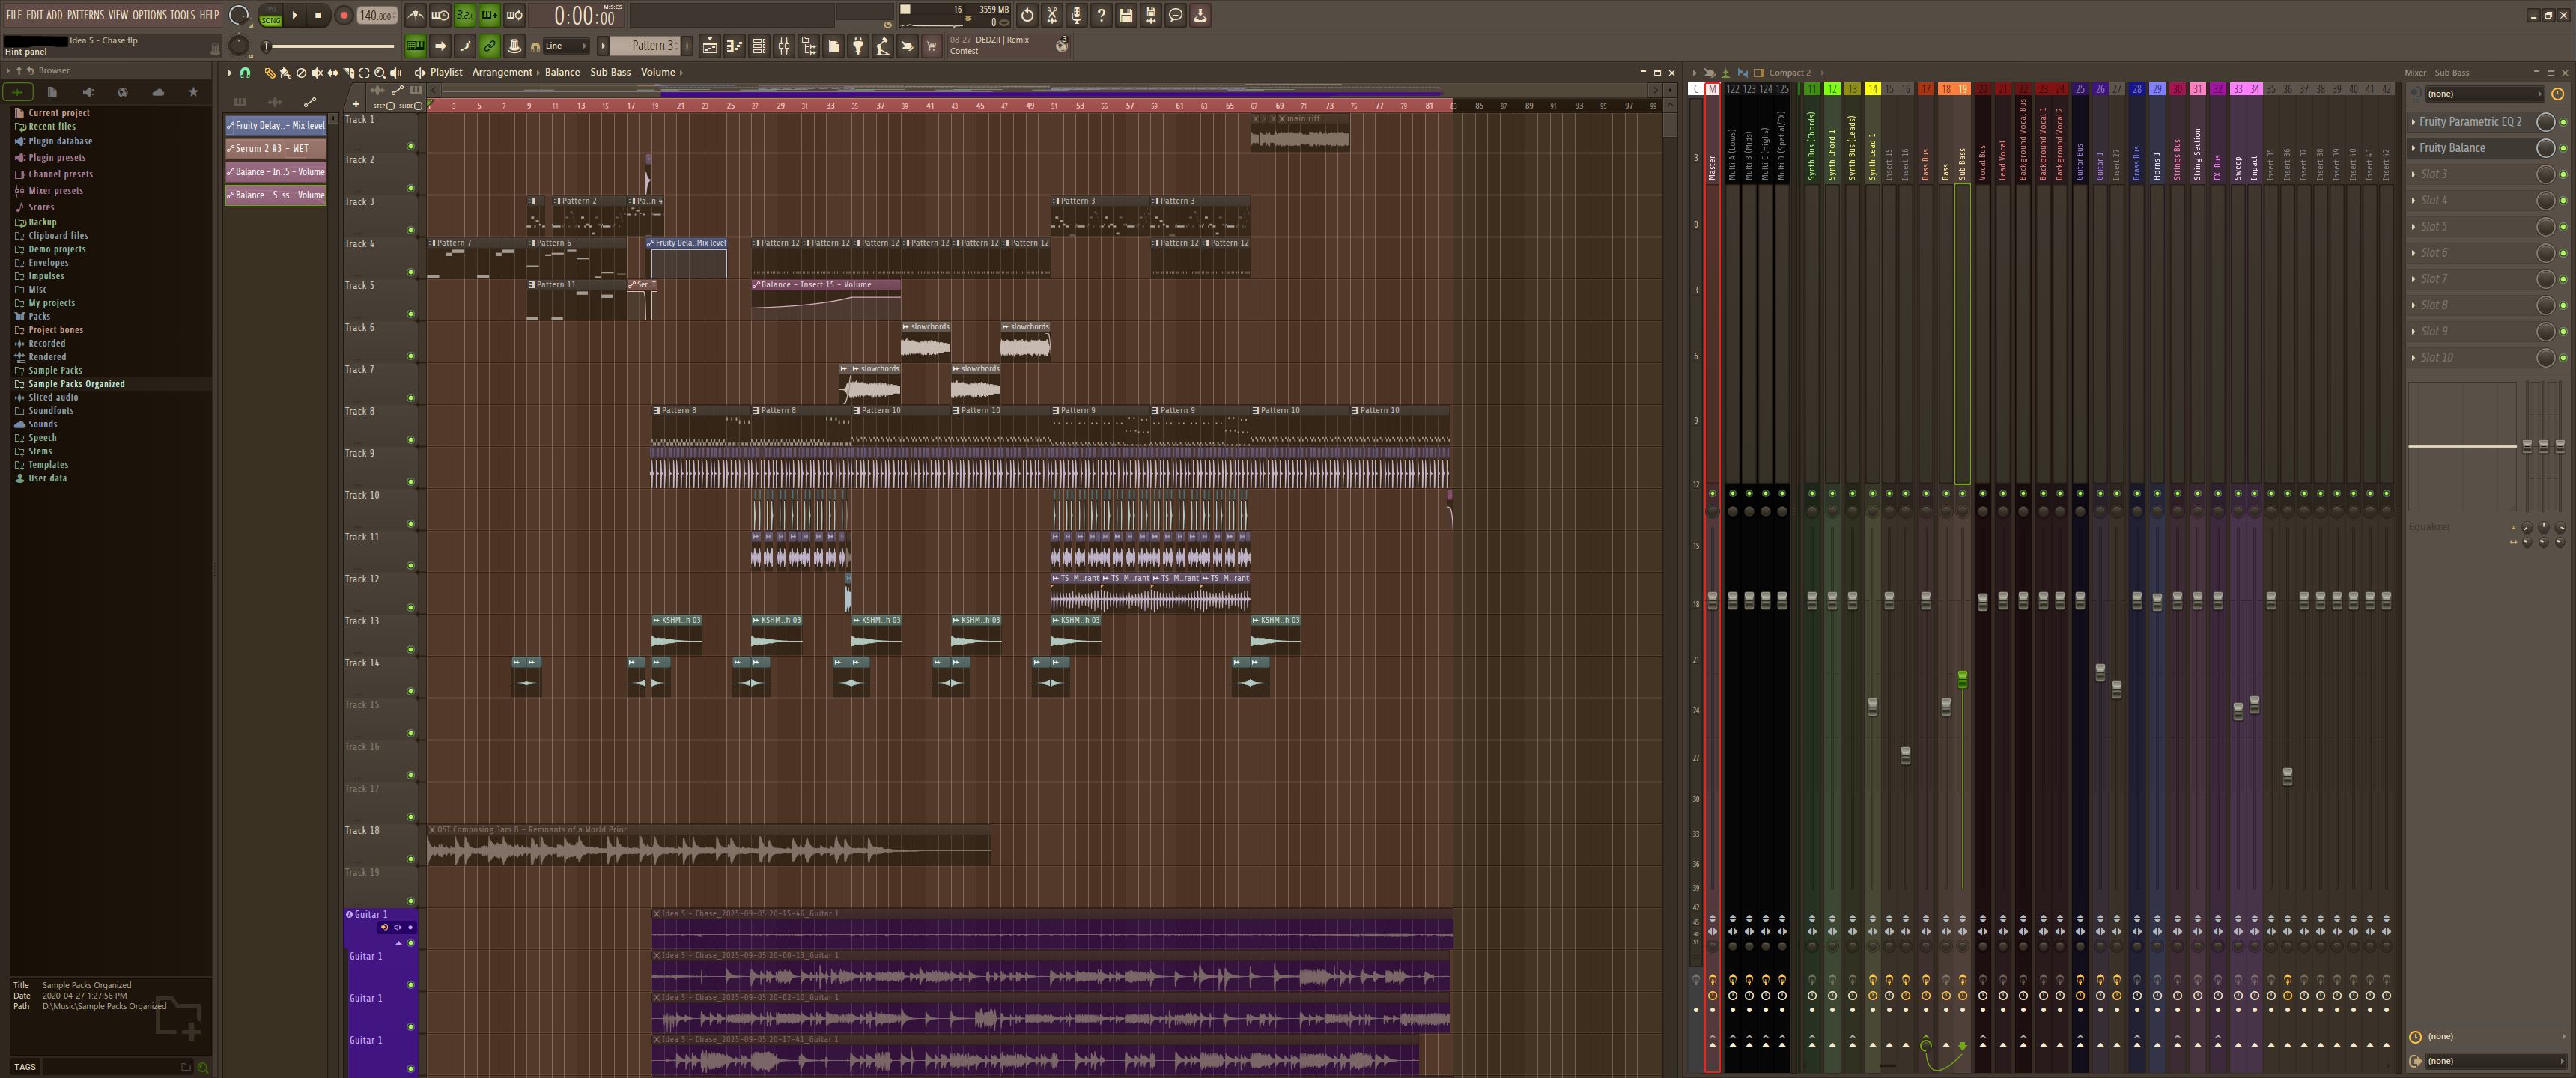Toggle playlist Snap magnet icon

245,72
